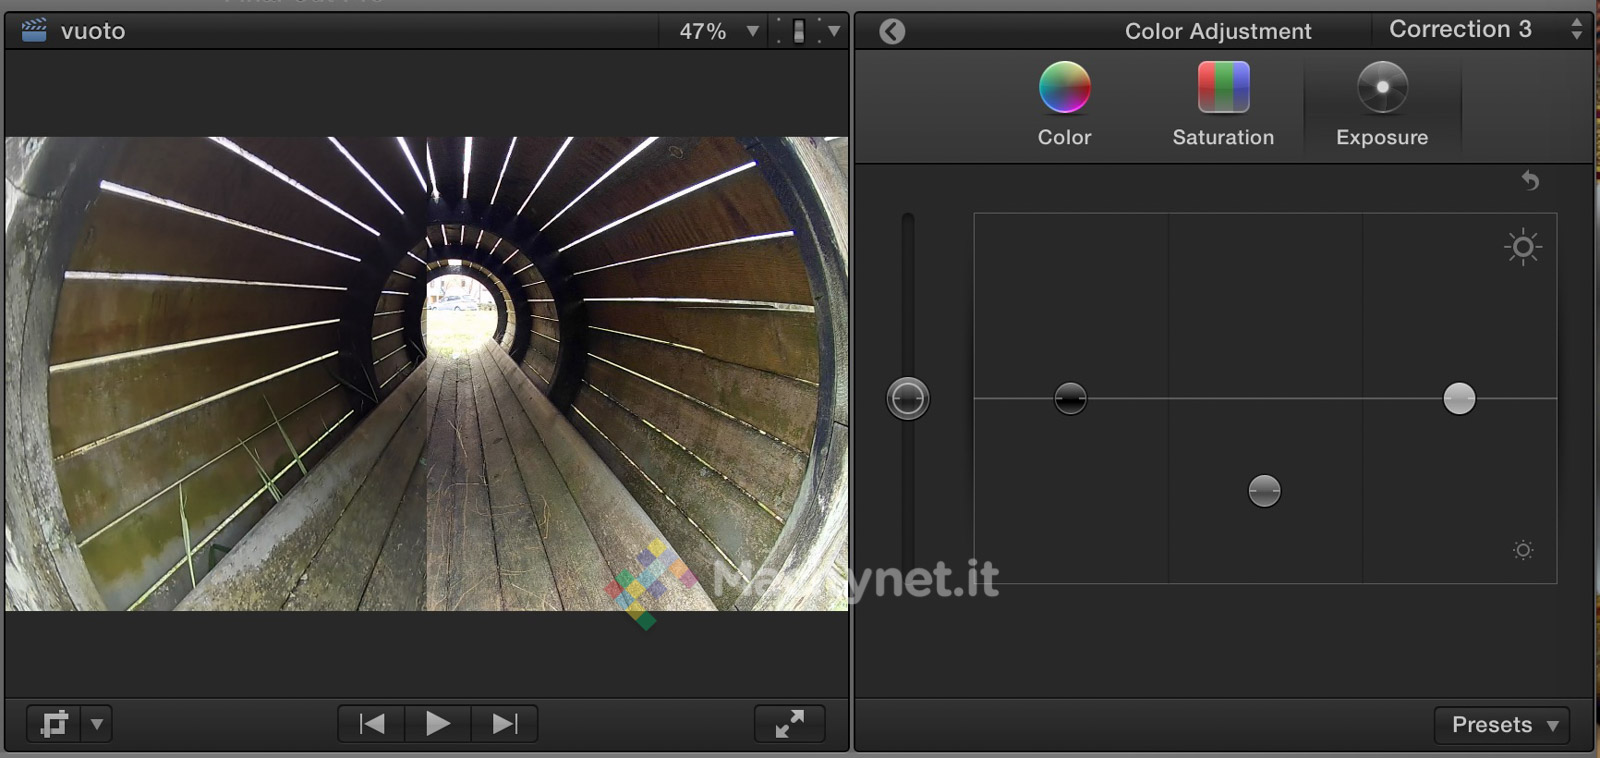The width and height of the screenshot is (1600, 758).
Task: Click the transform crop tool icon
Action: [54, 723]
